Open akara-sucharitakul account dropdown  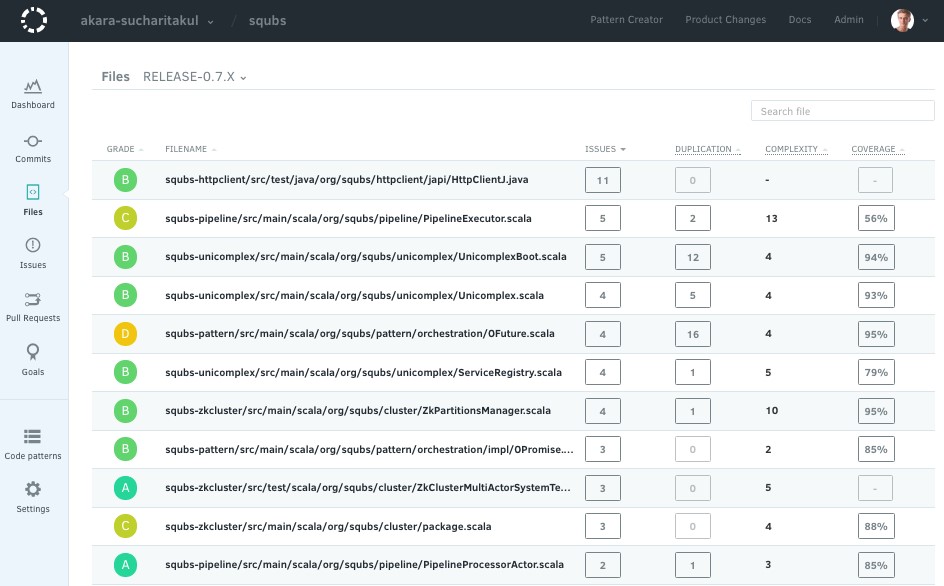point(147,21)
